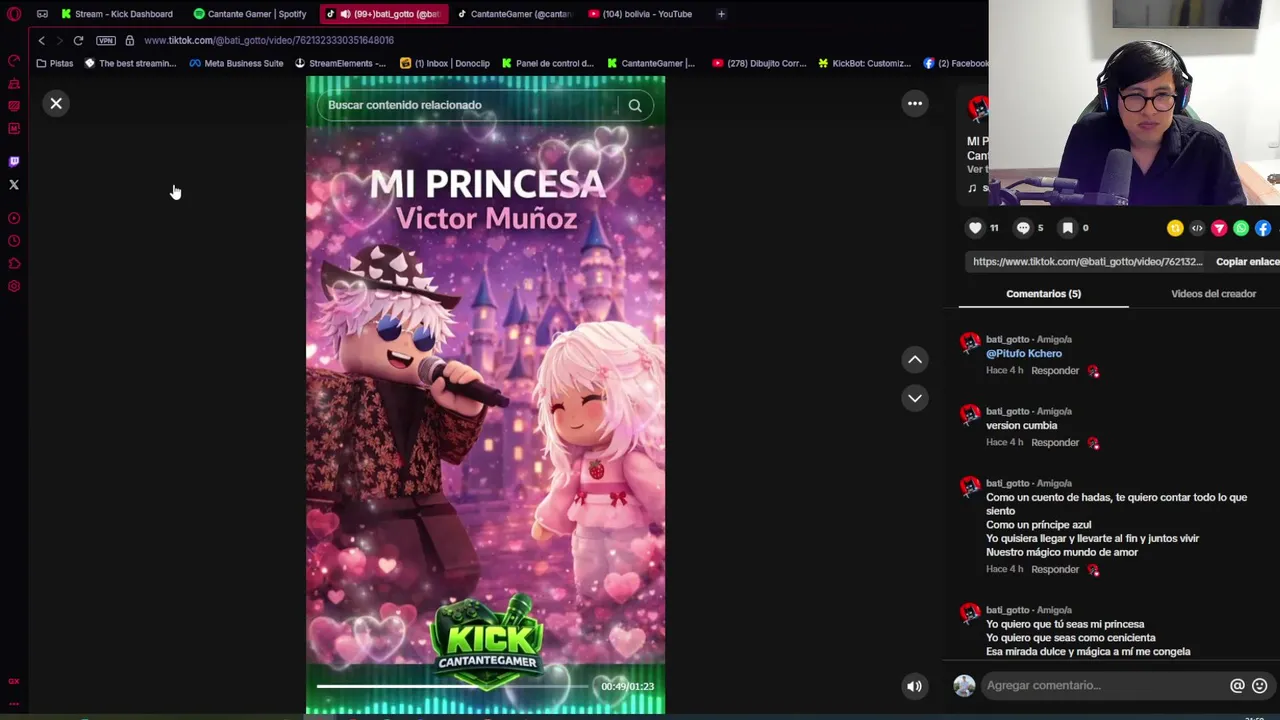1280x720 pixels.
Task: Insert a mention with the @ icon
Action: 1237,685
